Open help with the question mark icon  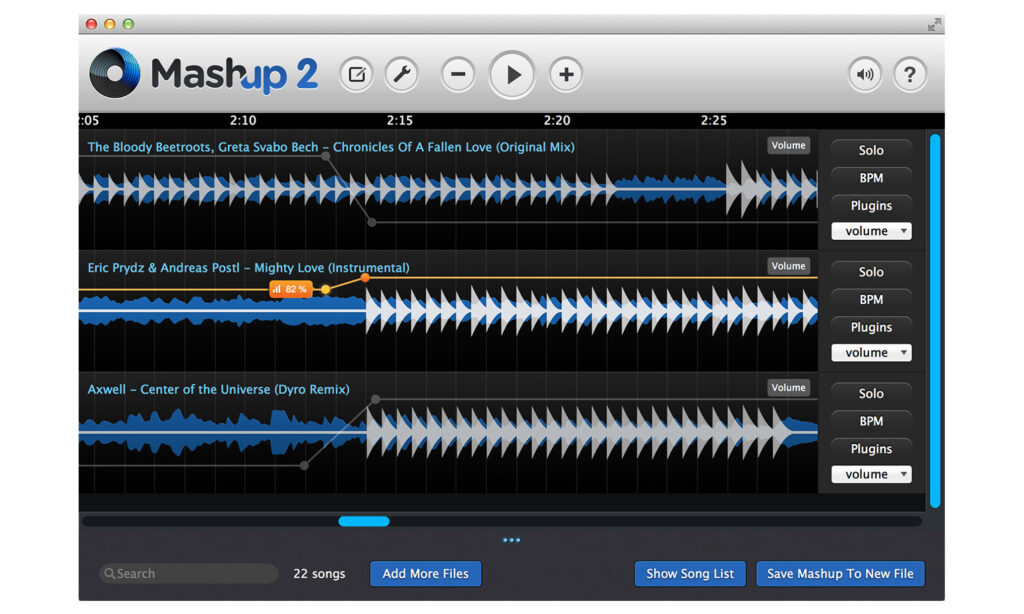[910, 74]
